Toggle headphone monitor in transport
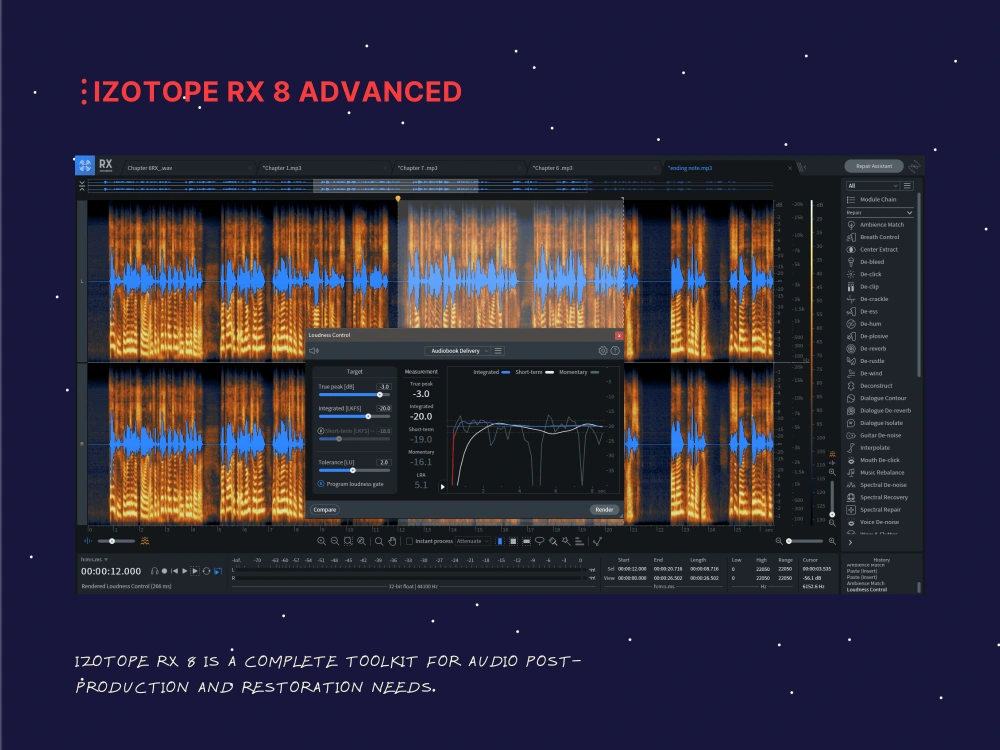Image resolution: width=1000 pixels, height=750 pixels. coord(154,571)
